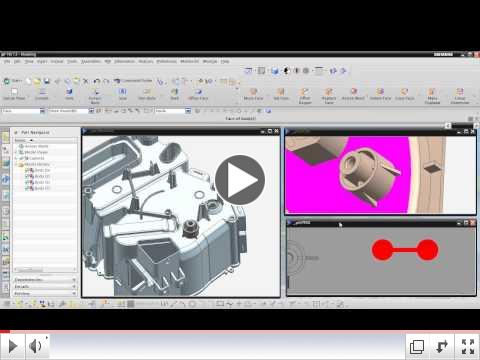The width and height of the screenshot is (480, 360).
Task: Toggle checkbox of first Body row under Model History
Action: click(27, 170)
